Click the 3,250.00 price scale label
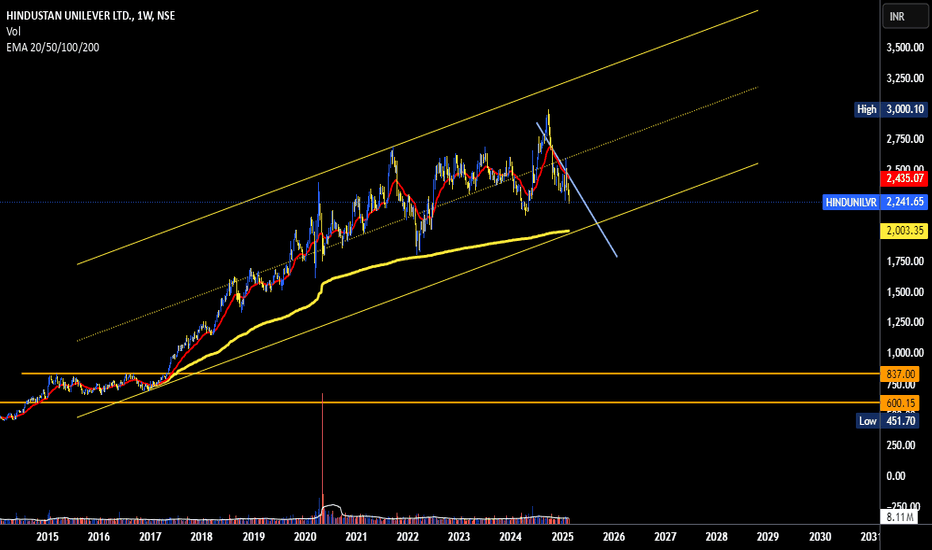The height and width of the screenshot is (550, 932). (905, 78)
